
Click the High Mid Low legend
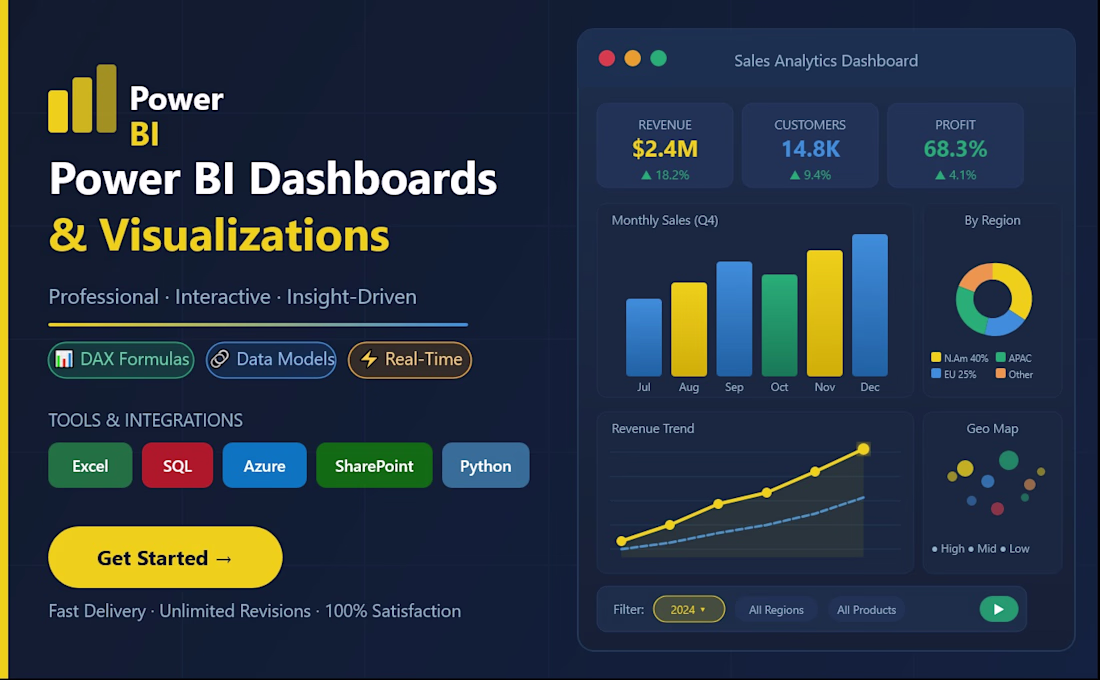(980, 549)
